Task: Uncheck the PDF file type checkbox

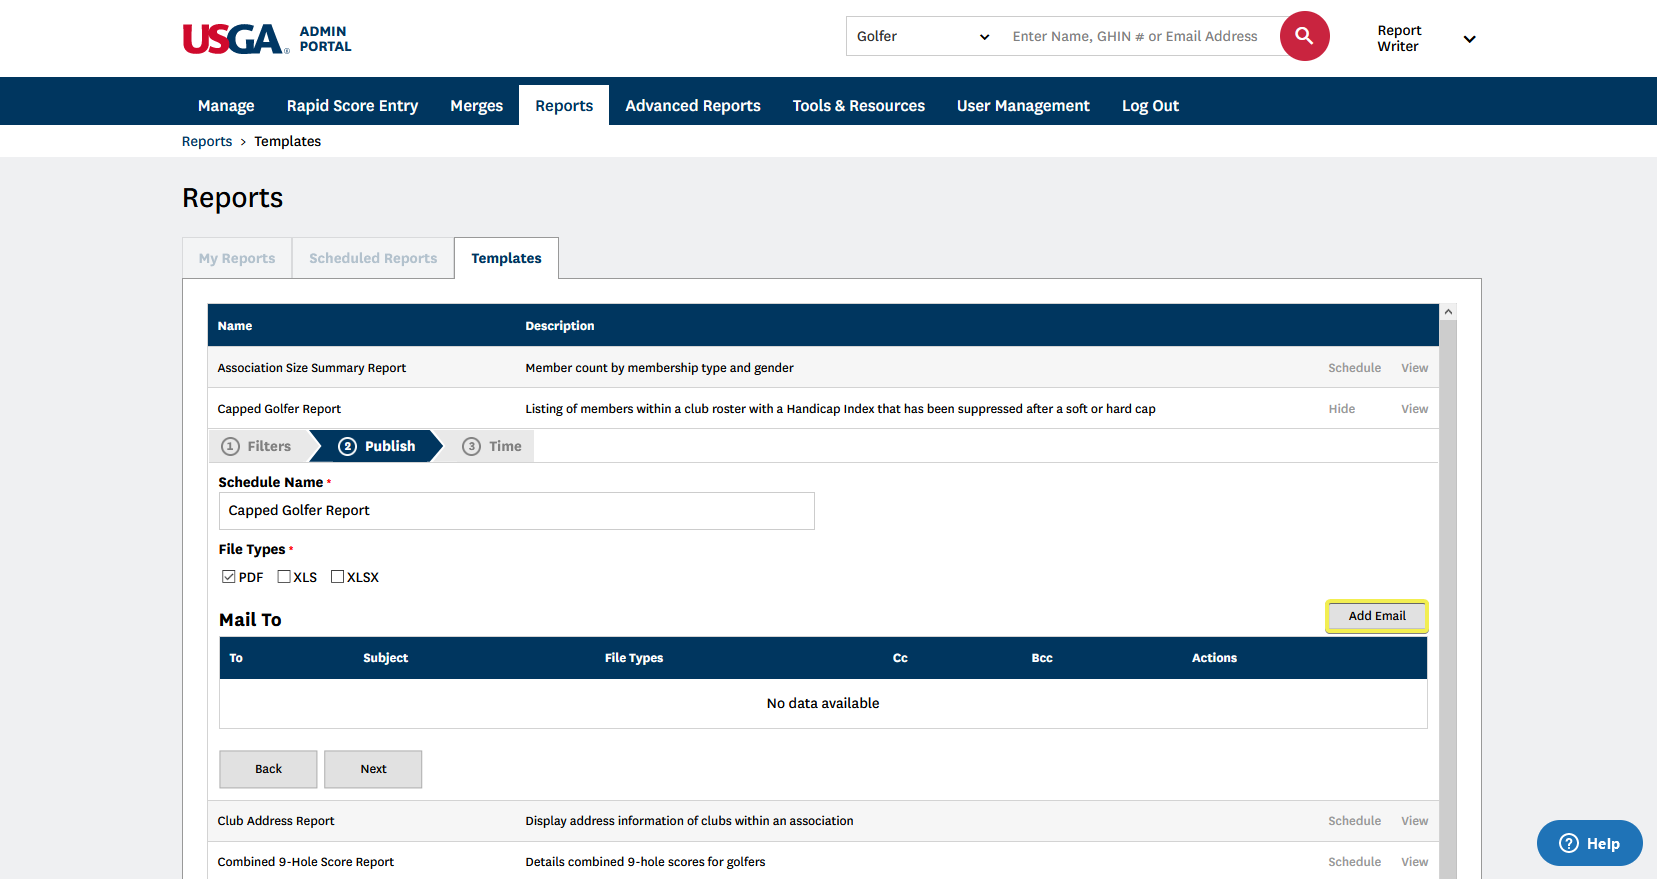Action: 229,577
